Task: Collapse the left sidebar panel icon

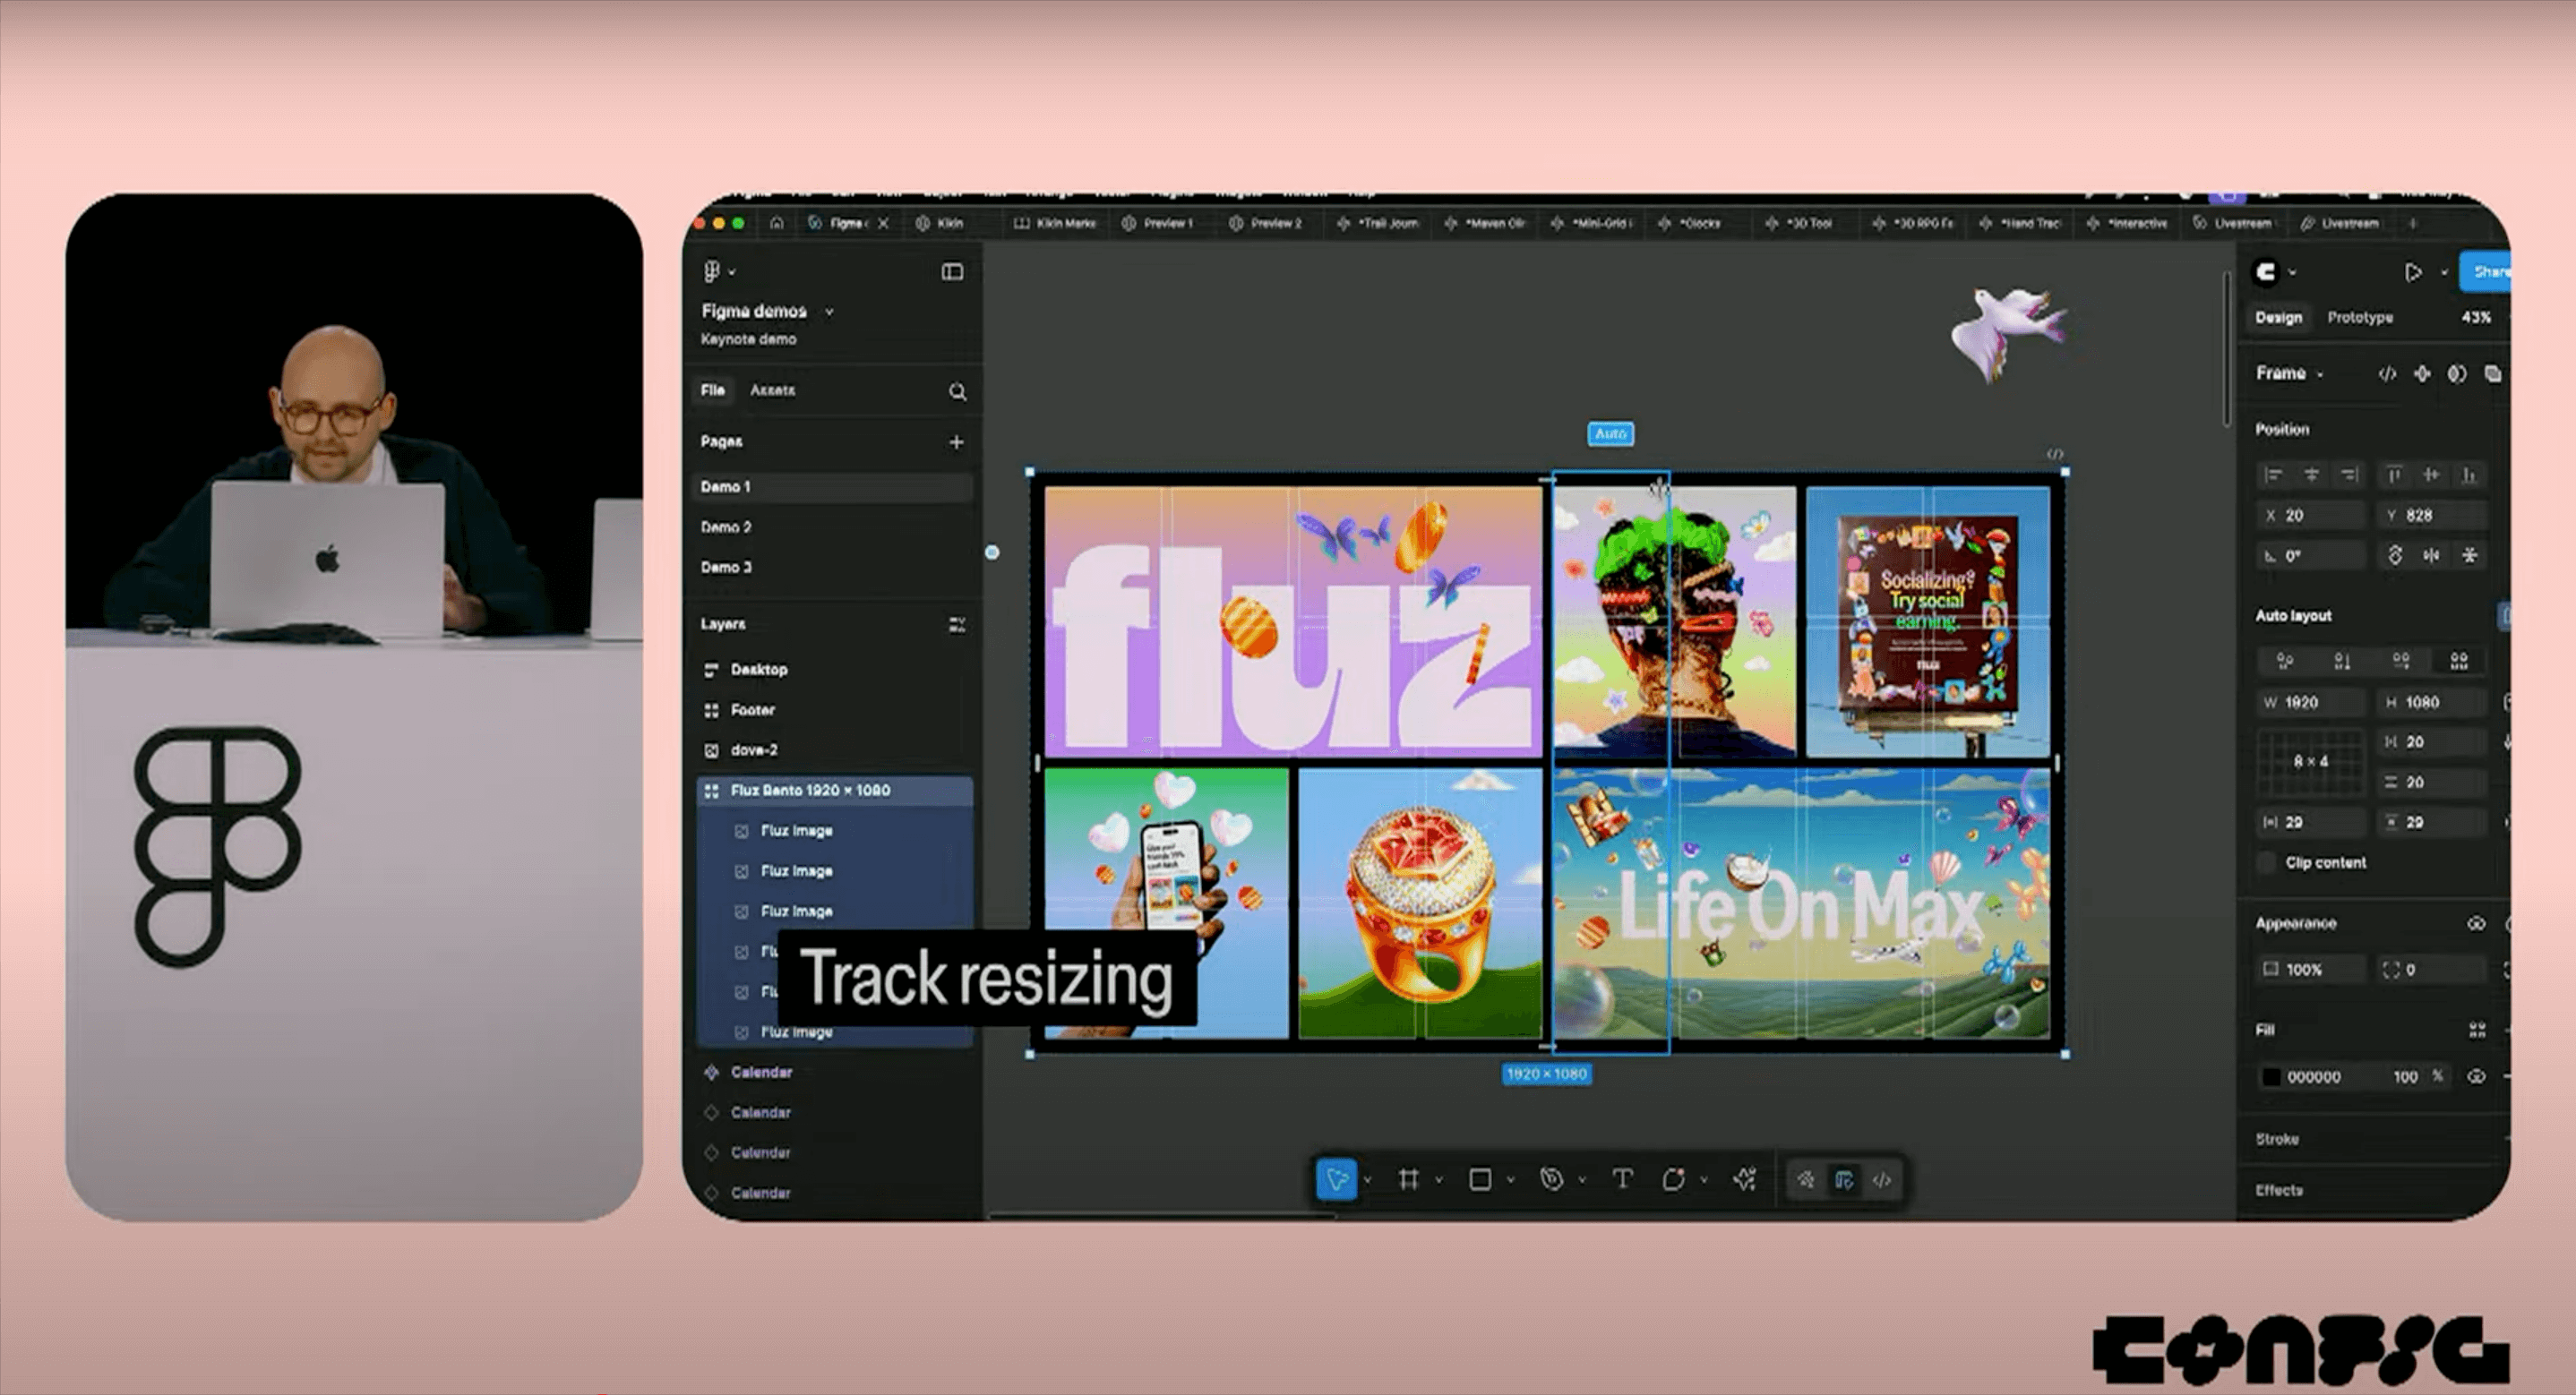Action: 952,272
